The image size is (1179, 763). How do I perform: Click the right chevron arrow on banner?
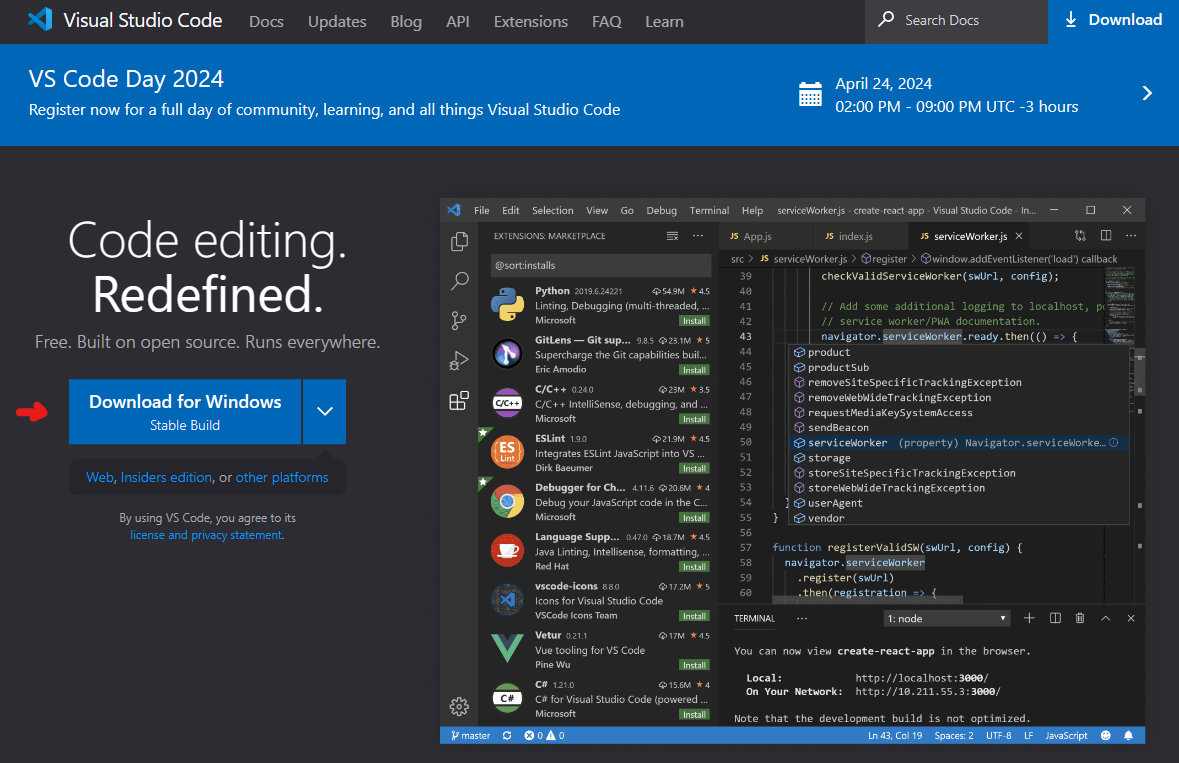(1147, 93)
